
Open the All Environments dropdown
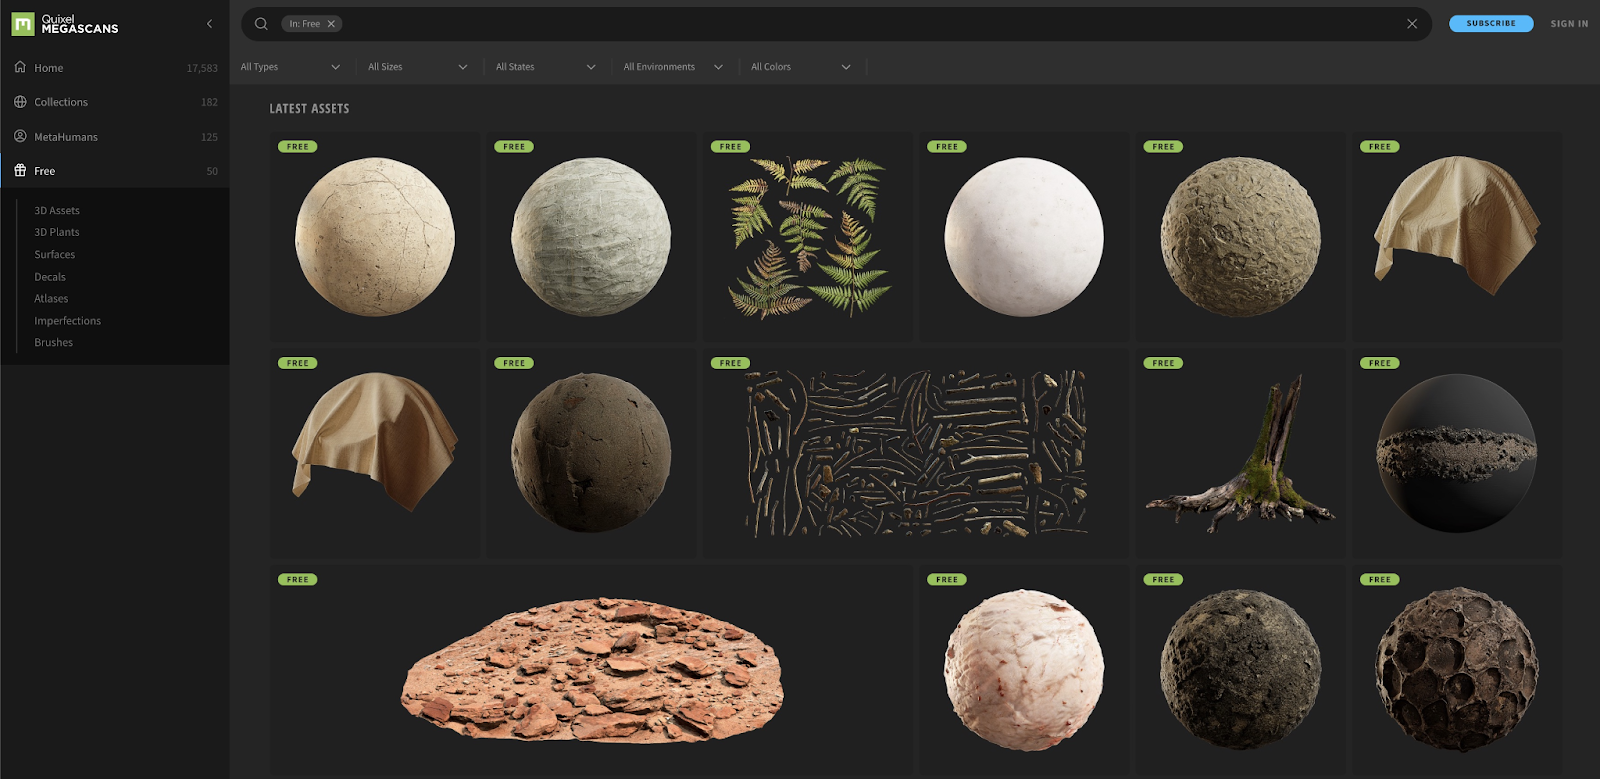pyautogui.click(x=673, y=67)
